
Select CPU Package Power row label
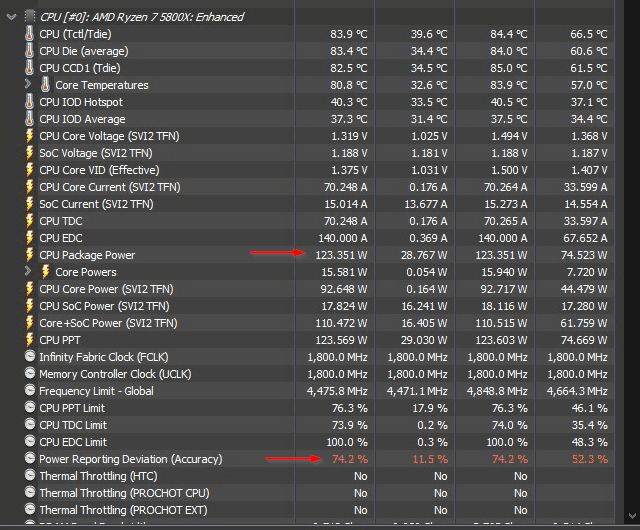click(x=87, y=255)
